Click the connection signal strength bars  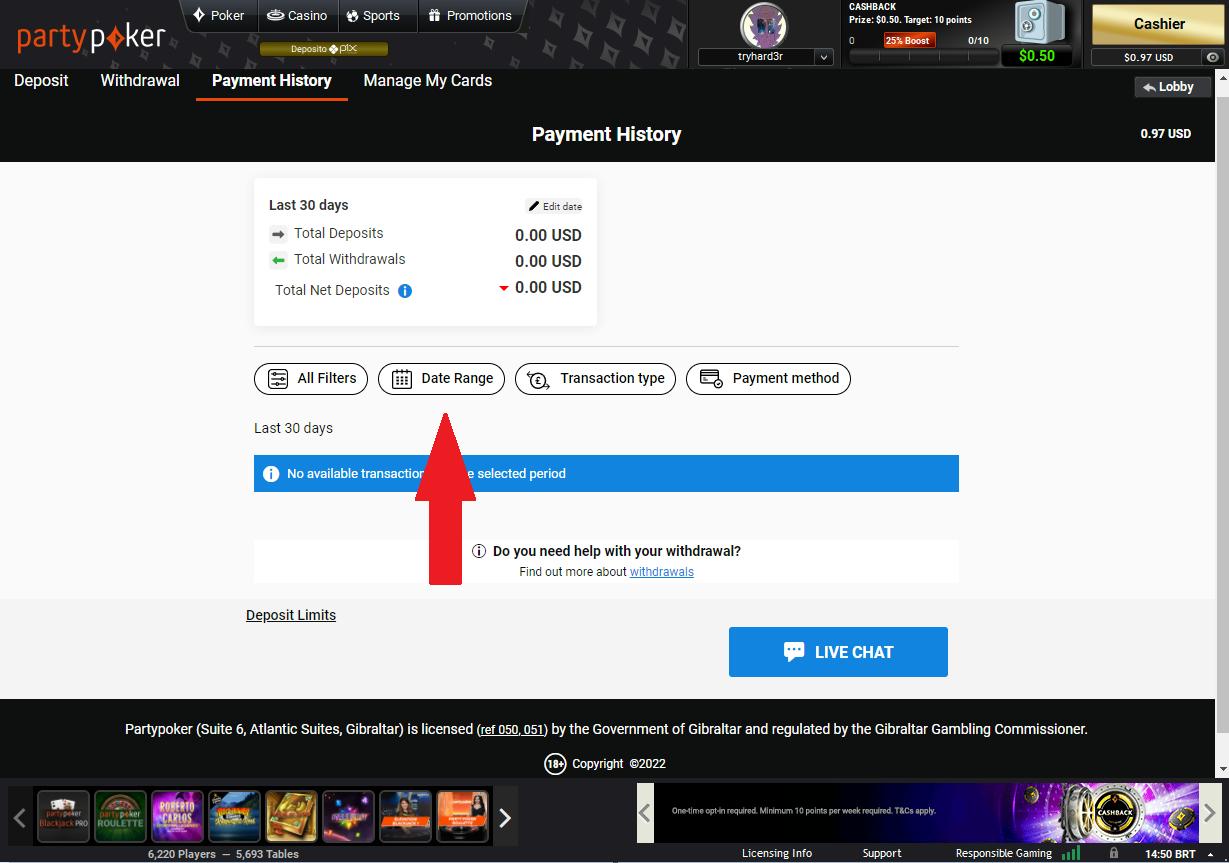point(1071,853)
